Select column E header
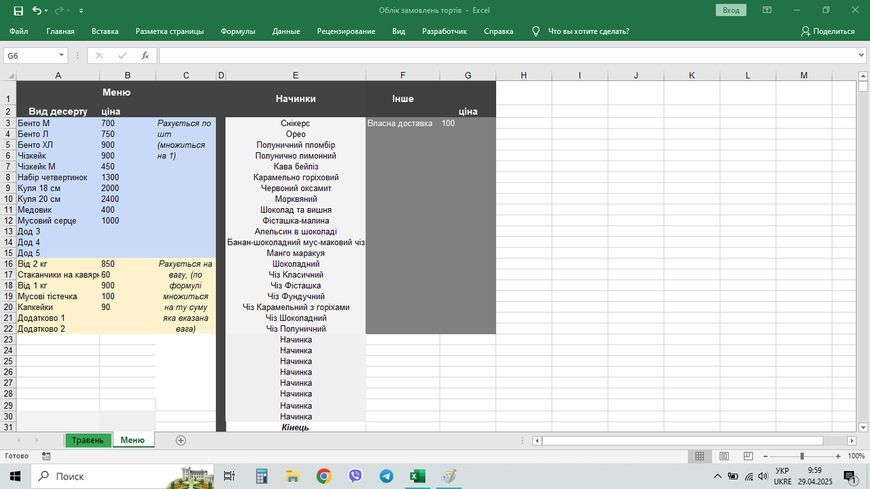The height and width of the screenshot is (489, 870). click(295, 75)
